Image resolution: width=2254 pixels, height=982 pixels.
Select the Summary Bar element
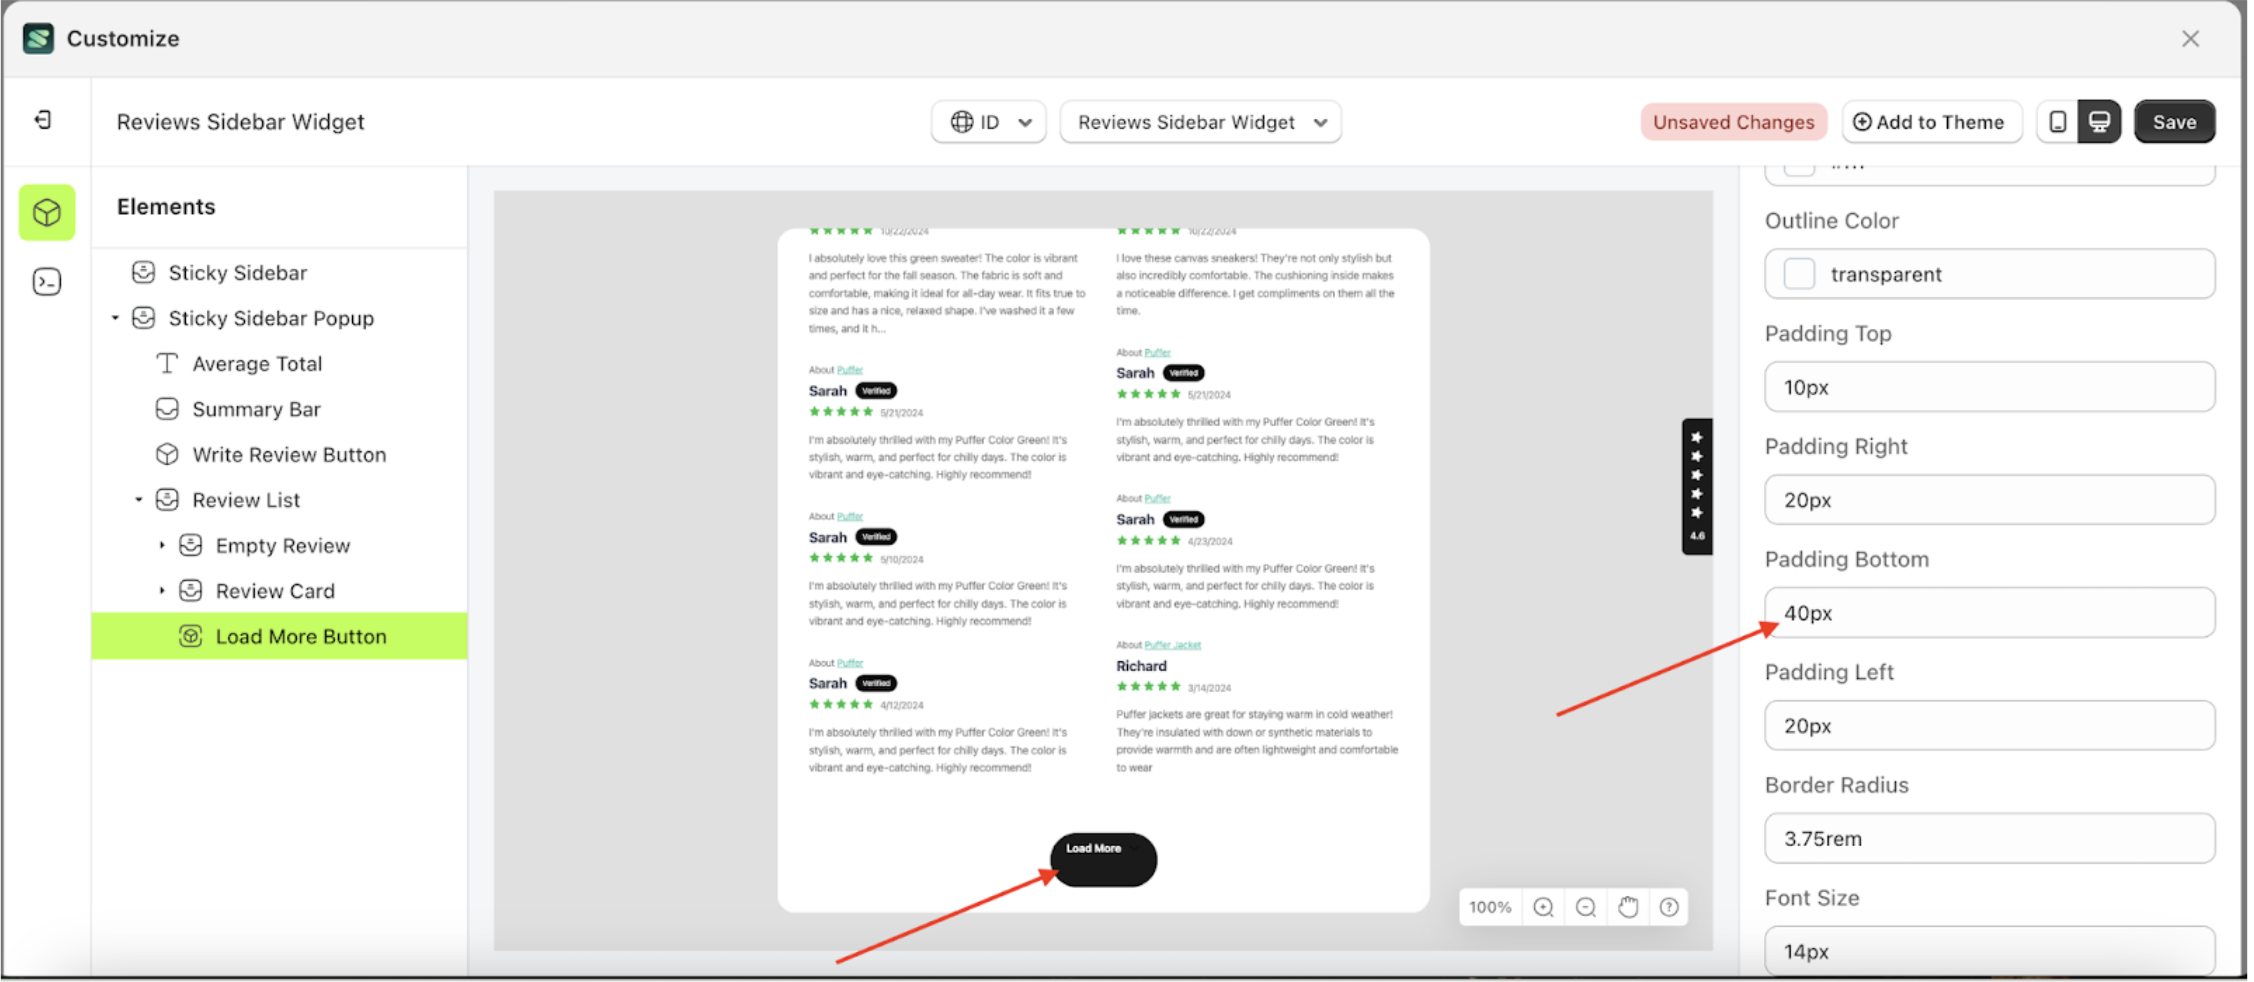pyautogui.click(x=257, y=408)
